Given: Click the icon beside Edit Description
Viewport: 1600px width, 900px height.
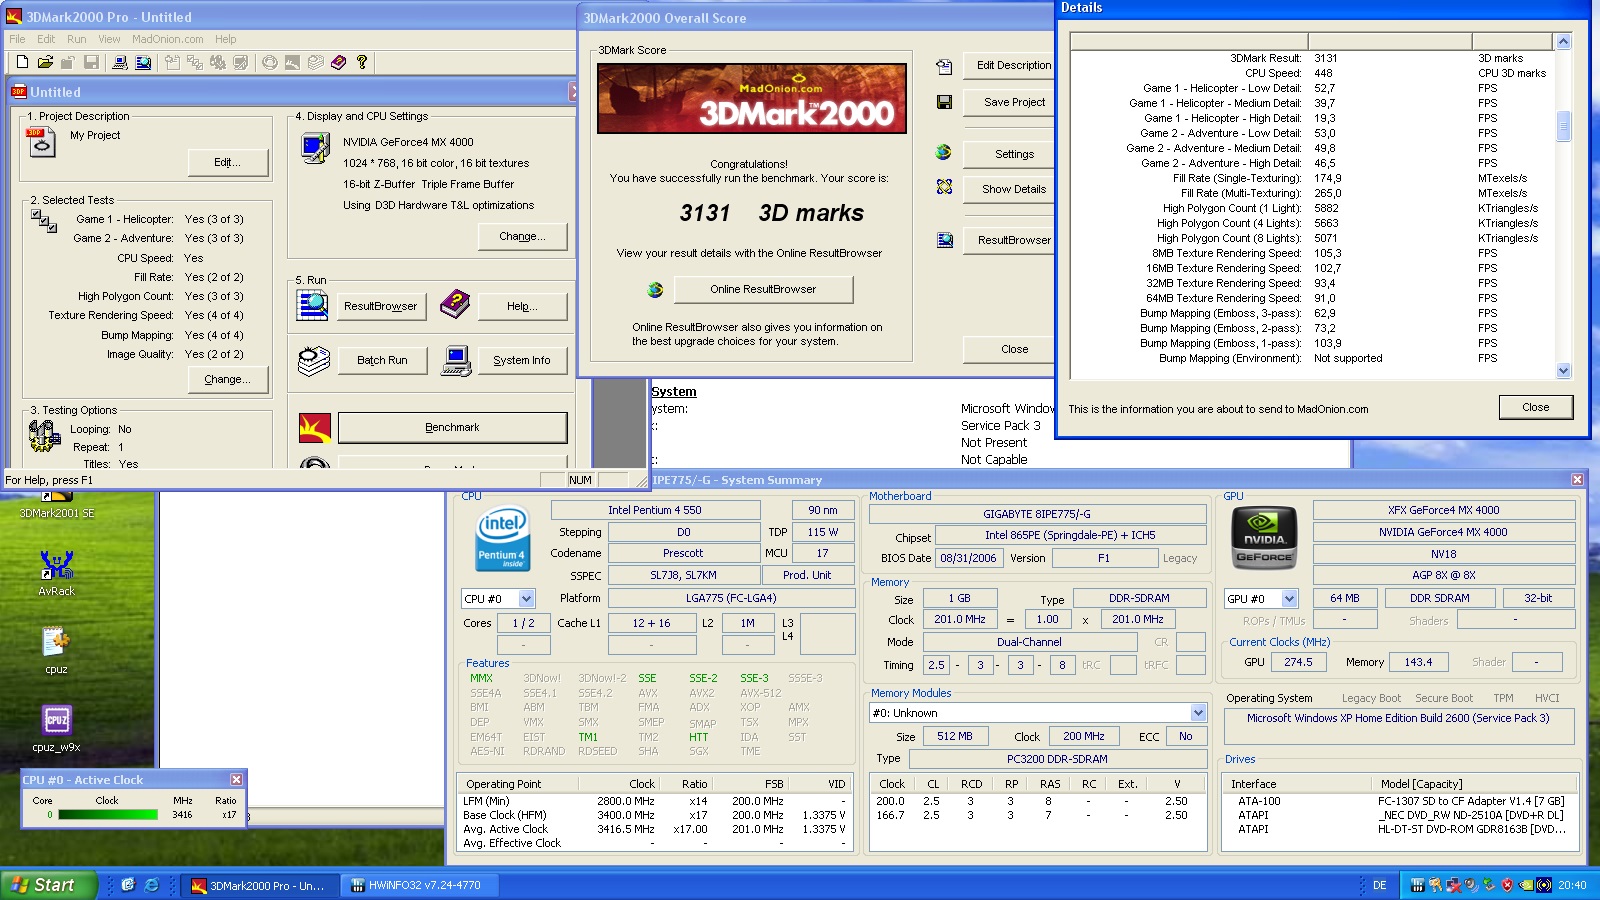Looking at the screenshot, I should click(x=944, y=67).
